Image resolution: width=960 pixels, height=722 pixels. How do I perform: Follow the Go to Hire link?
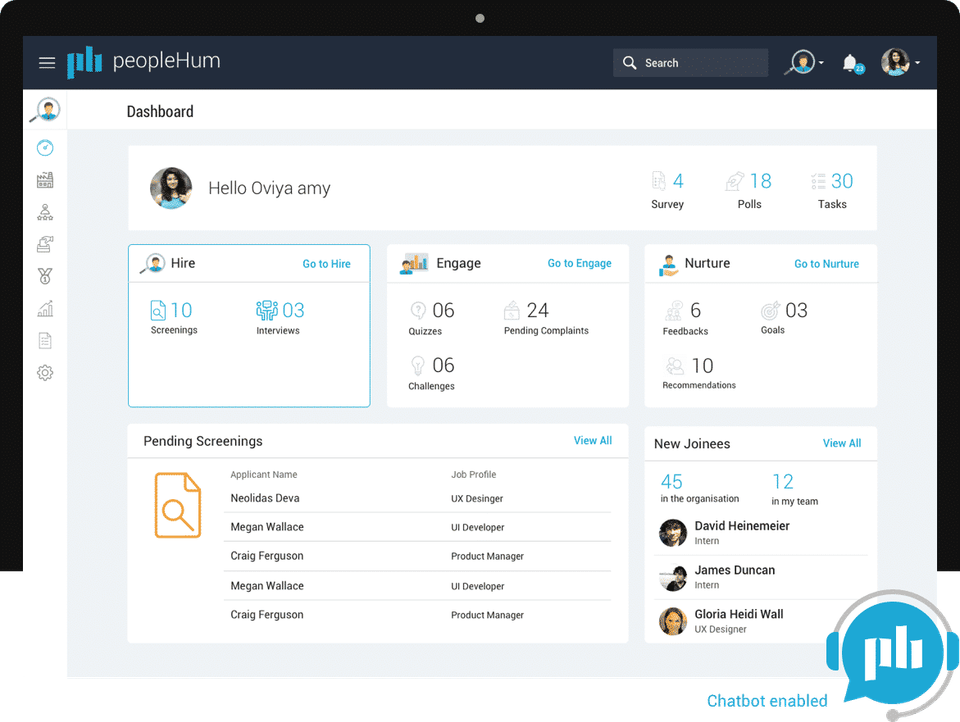tap(326, 264)
